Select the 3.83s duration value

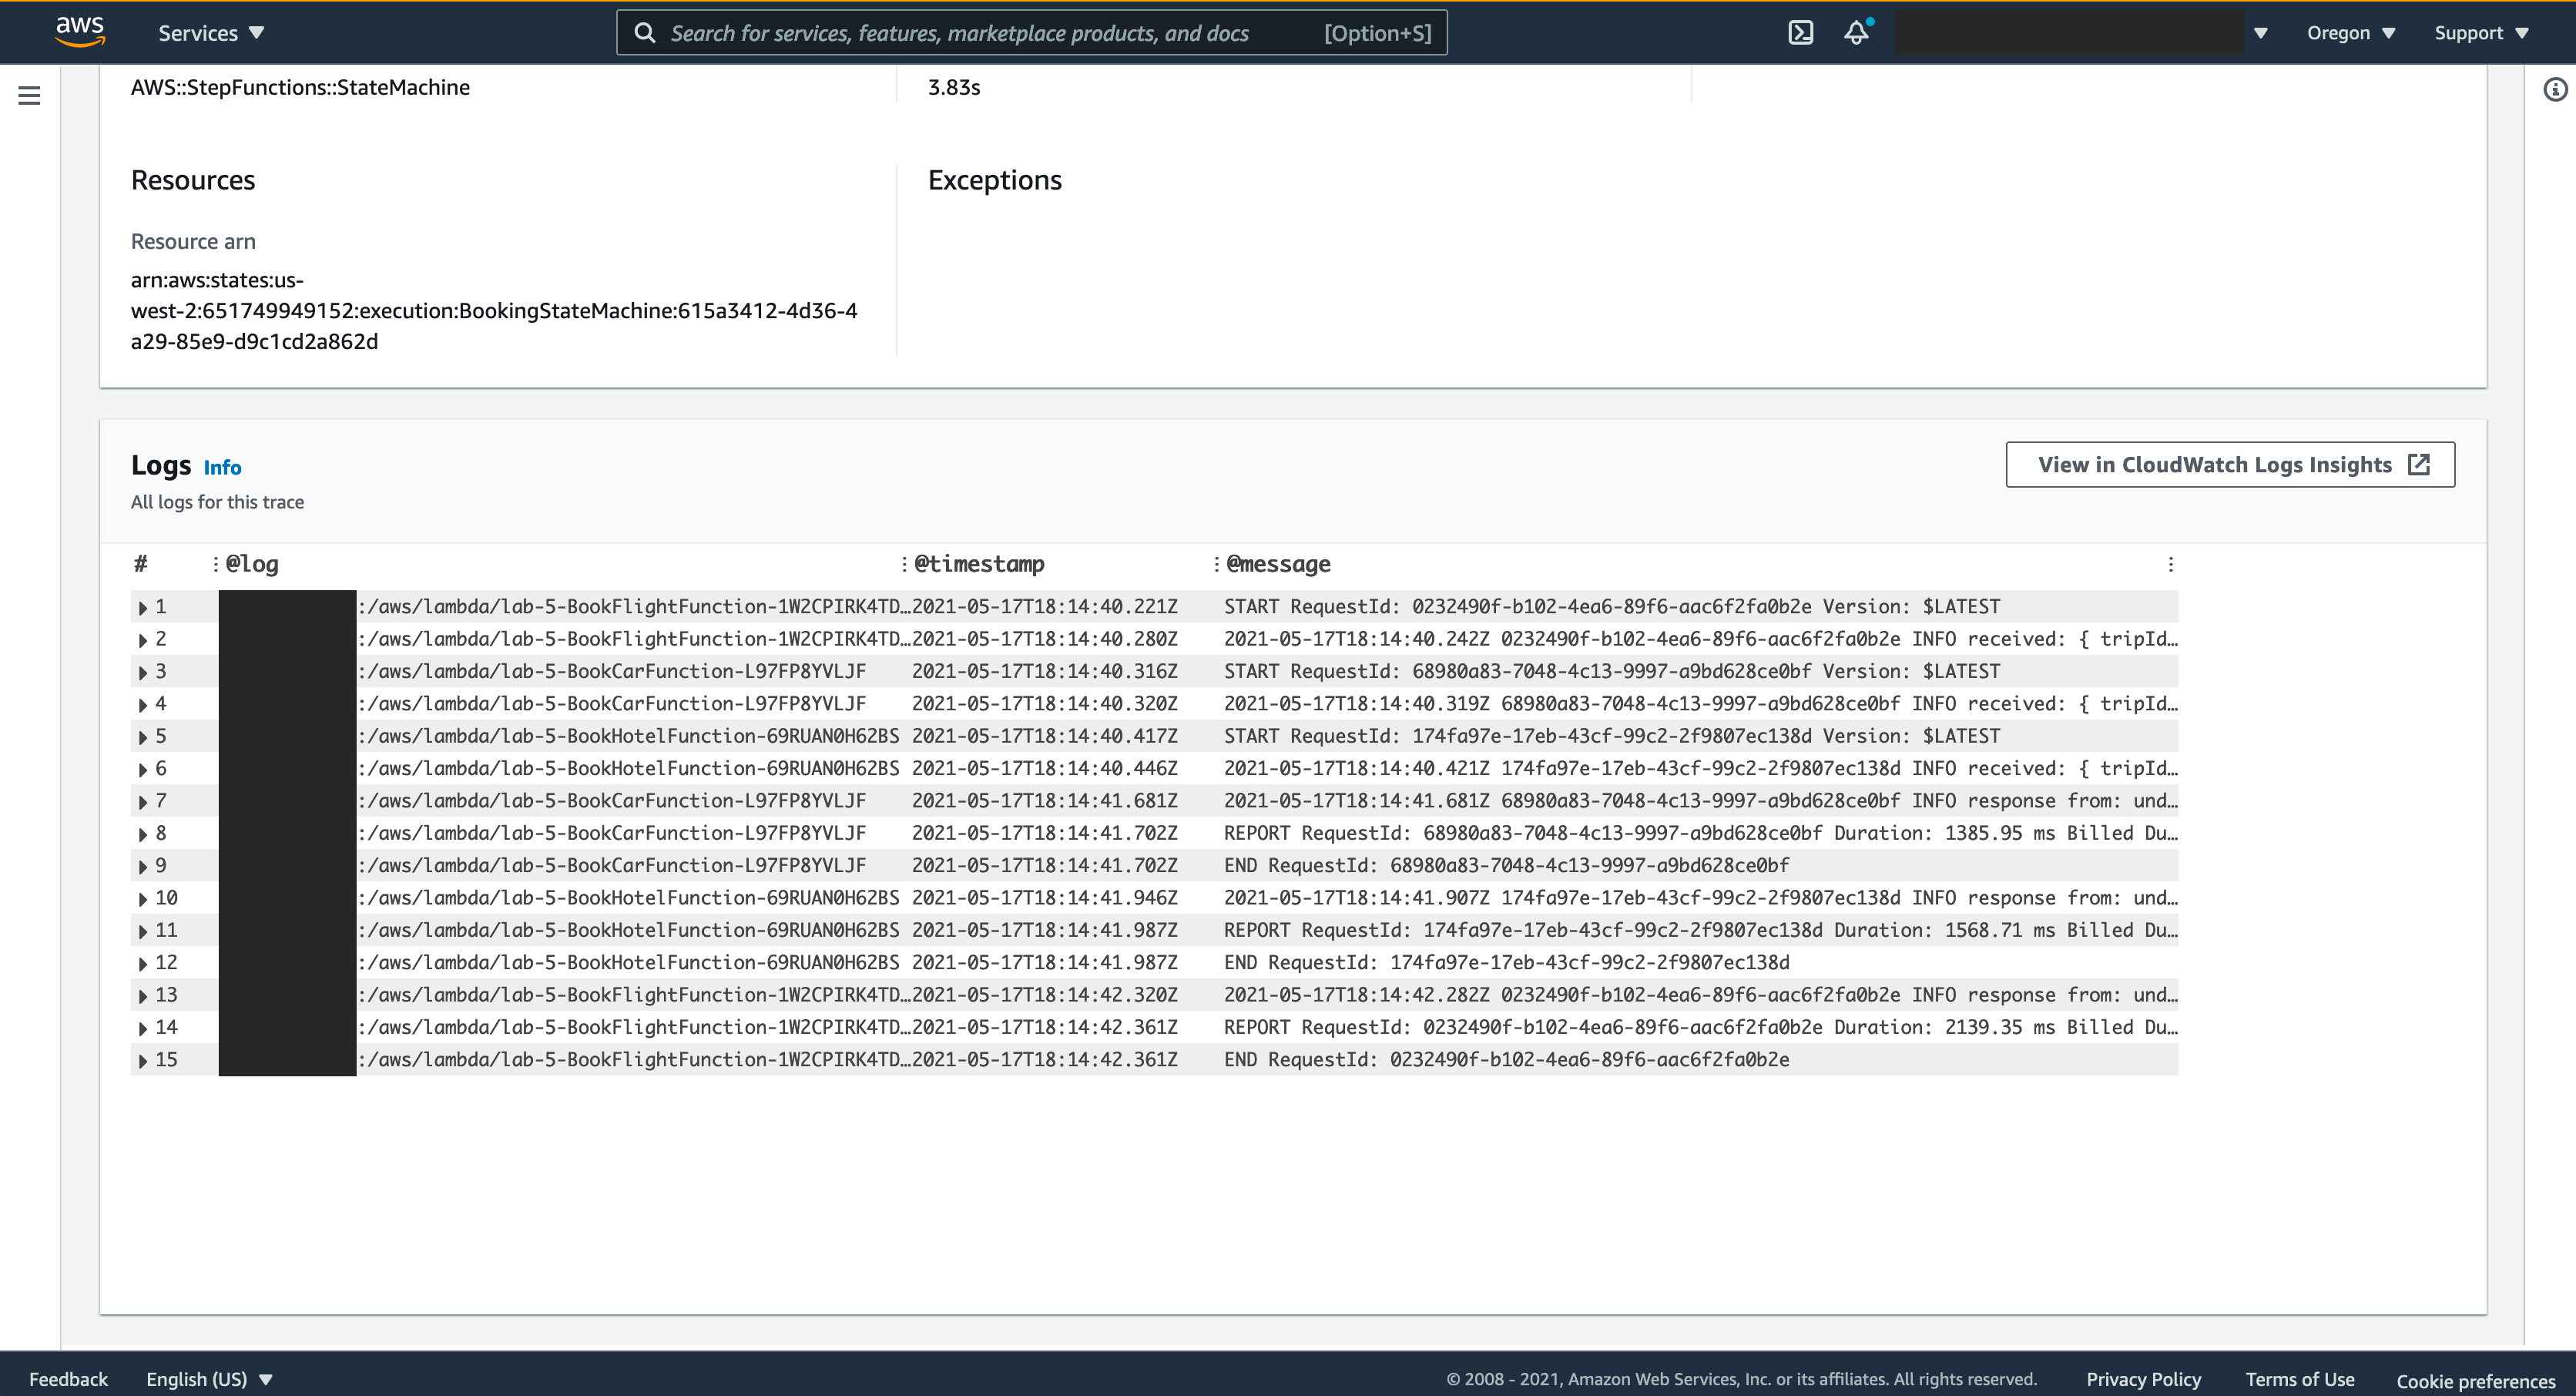[x=954, y=87]
